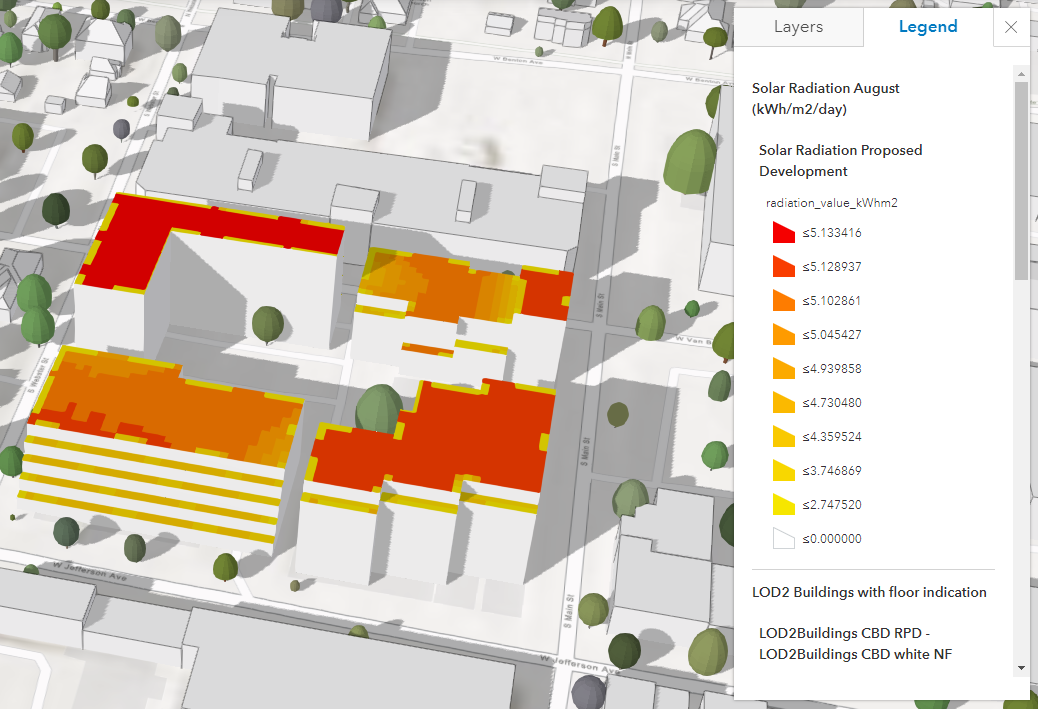Click the orange ≤5.102861 legend symbol
This screenshot has height=709, width=1038.
784,300
